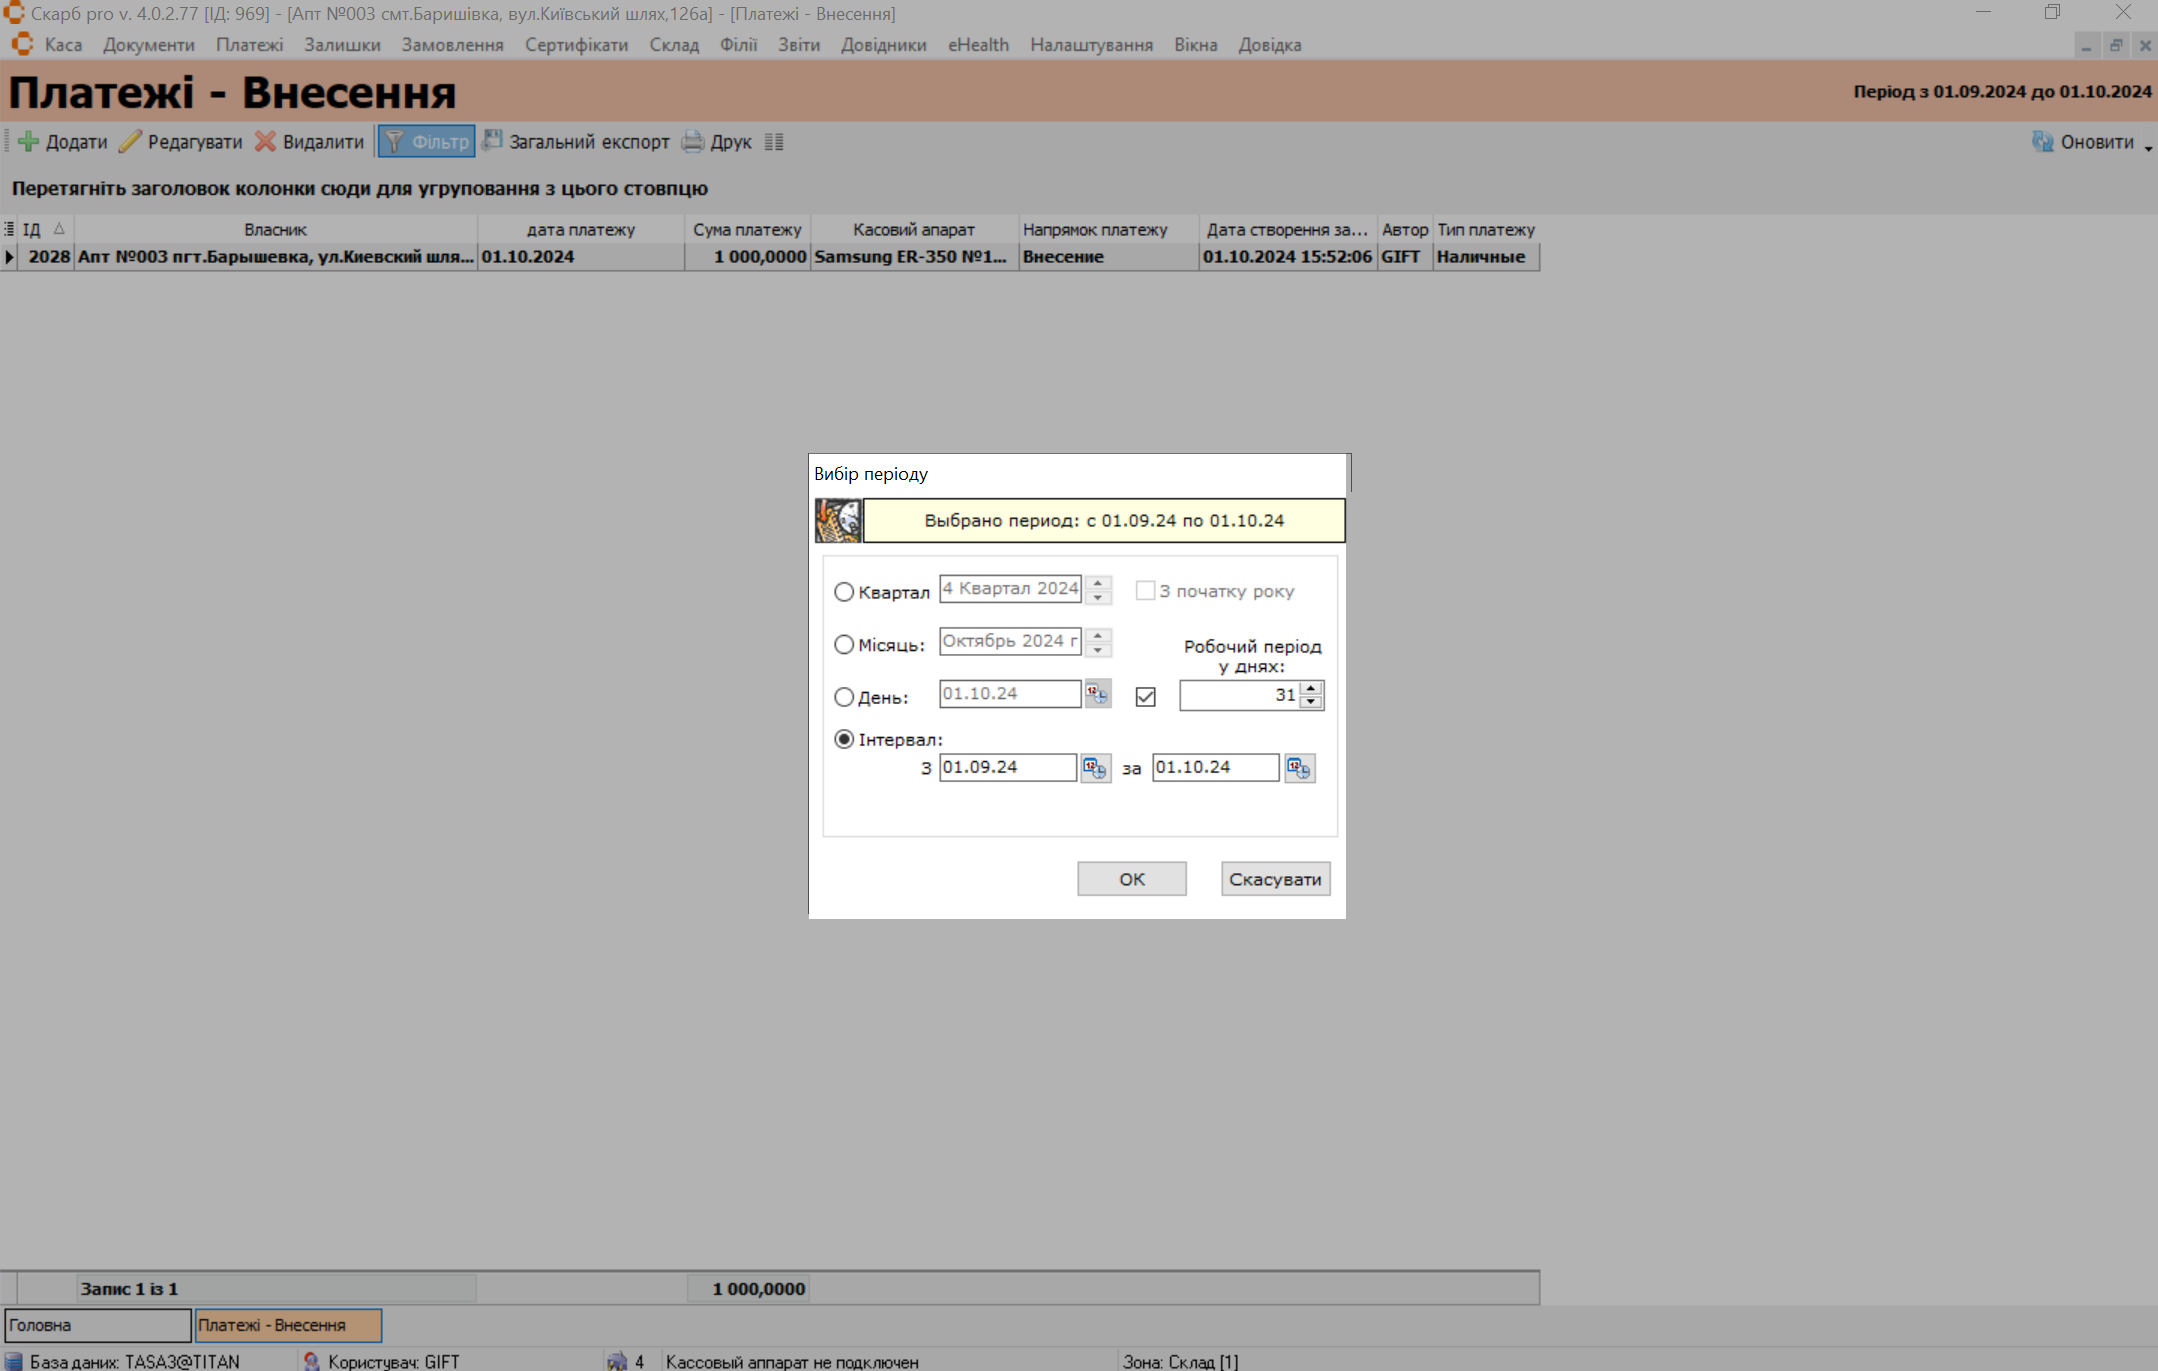This screenshot has height=1371, width=2158.
Task: Click the Друк printer icon
Action: tap(692, 142)
